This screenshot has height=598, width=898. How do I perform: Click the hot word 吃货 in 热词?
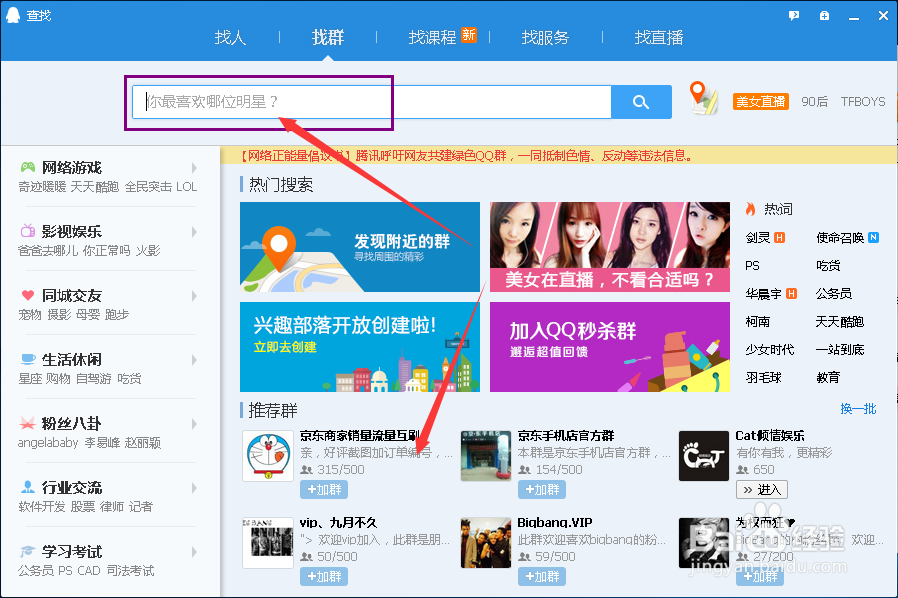click(828, 266)
